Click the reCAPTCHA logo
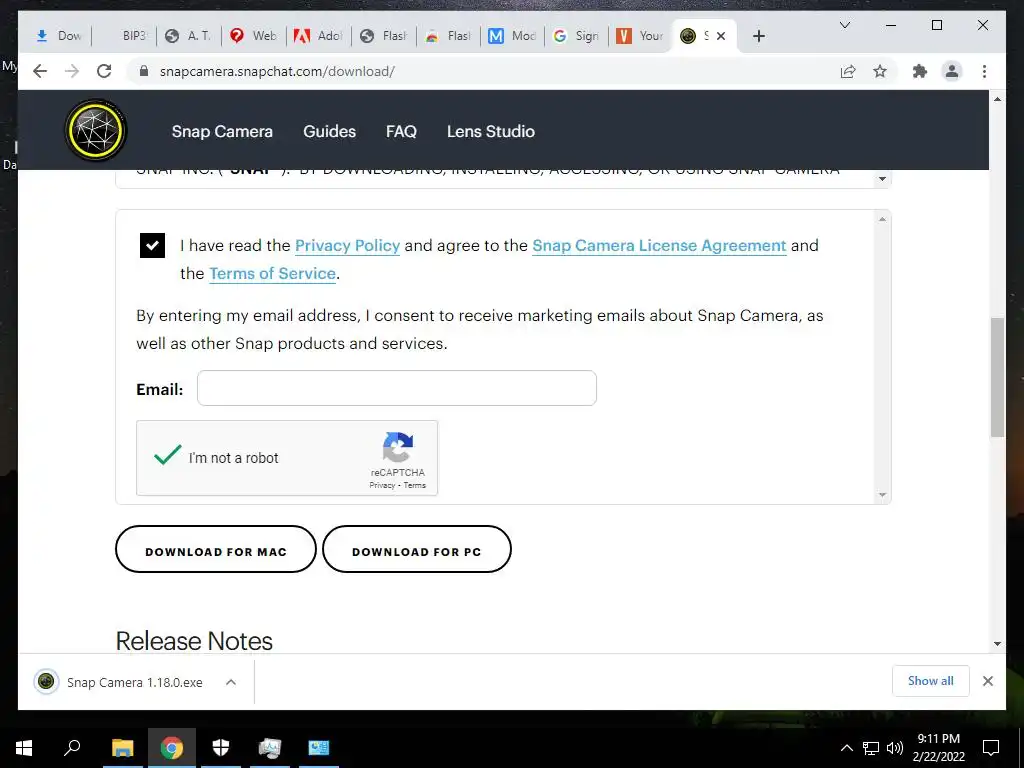The width and height of the screenshot is (1024, 768). [398, 447]
